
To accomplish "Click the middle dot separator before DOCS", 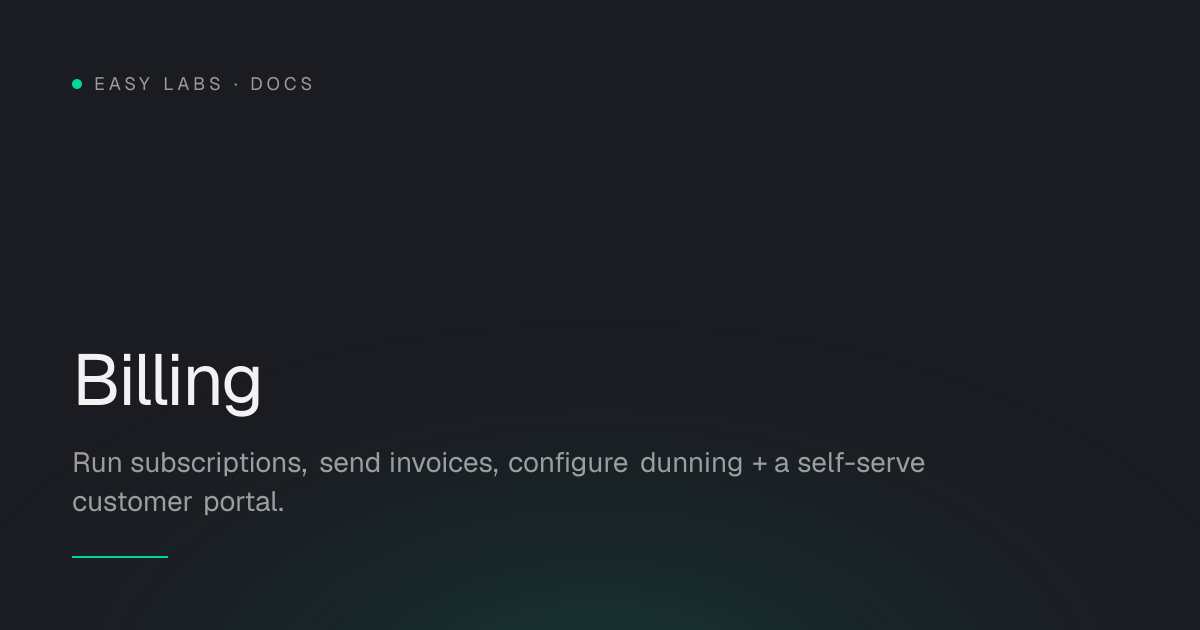I will click(x=236, y=84).
